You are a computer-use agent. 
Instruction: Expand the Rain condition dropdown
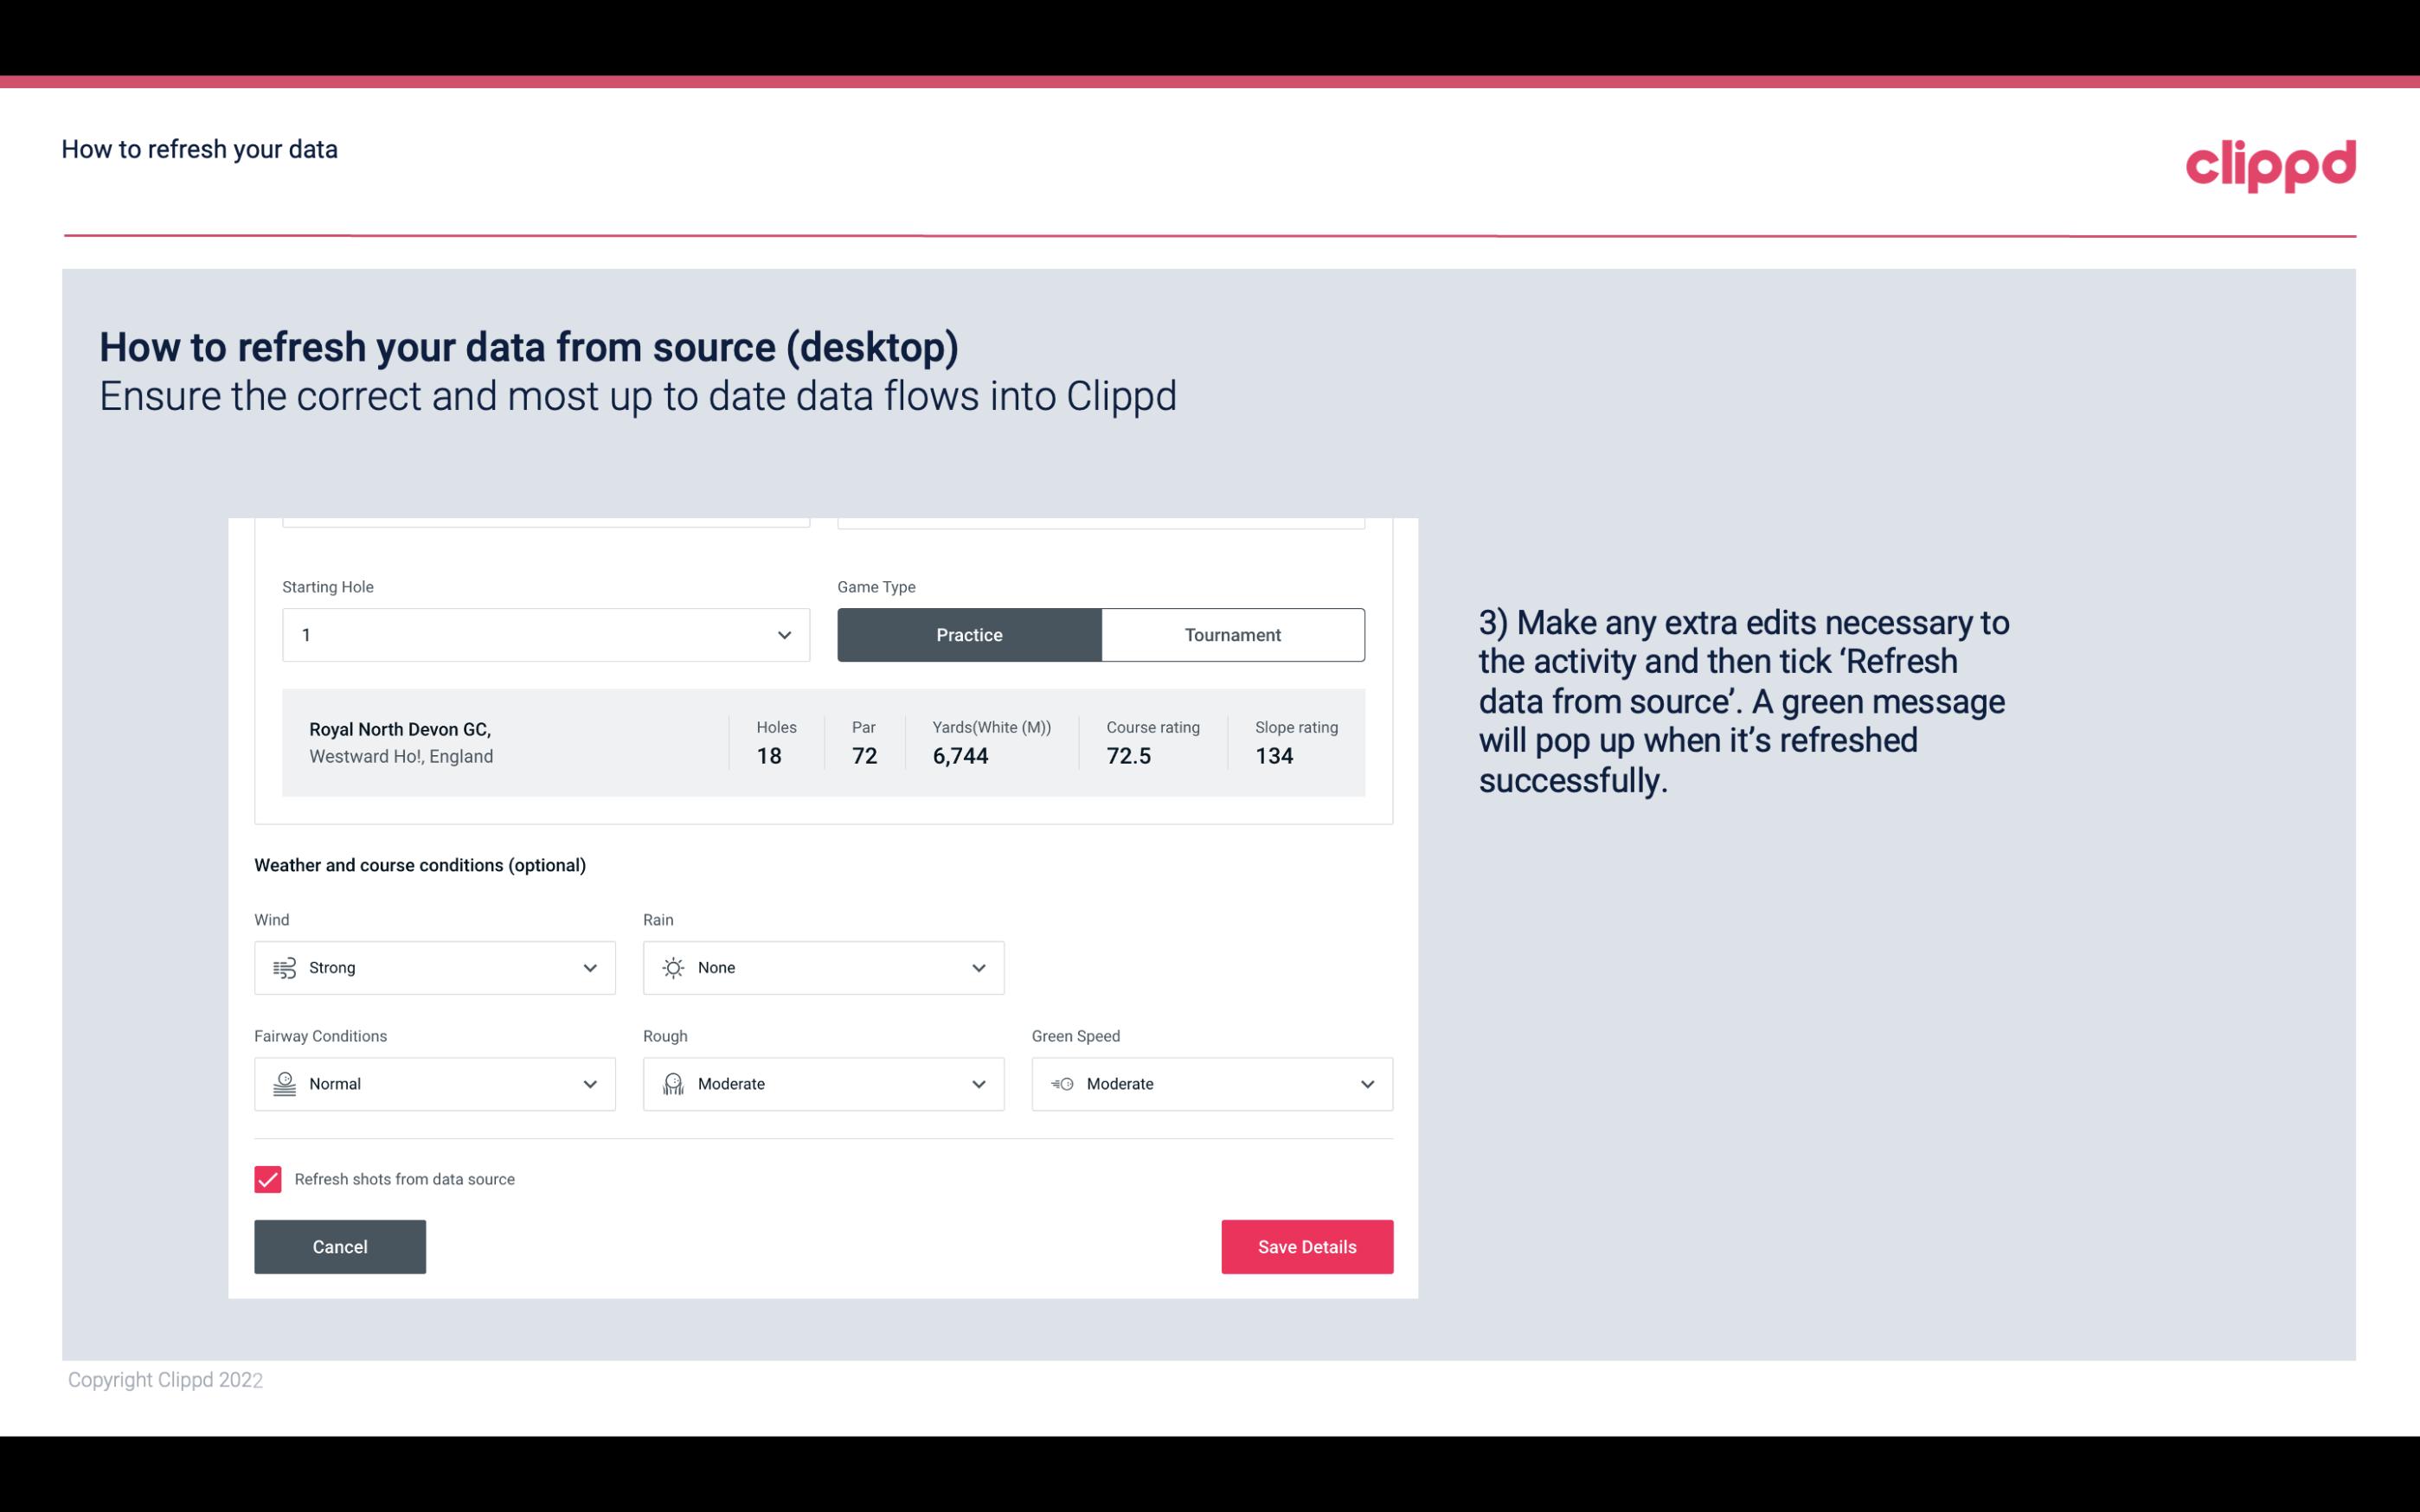click(x=978, y=967)
